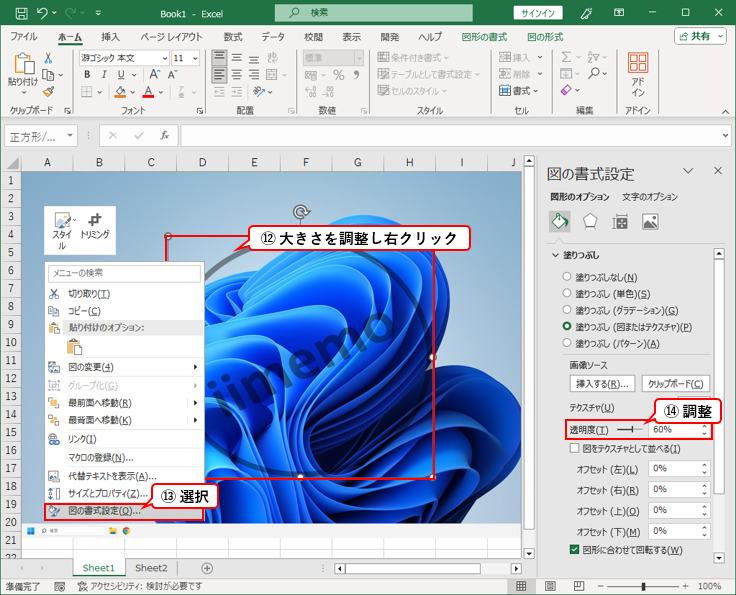
Task: Click the クリップボード(C) button
Action: click(675, 383)
